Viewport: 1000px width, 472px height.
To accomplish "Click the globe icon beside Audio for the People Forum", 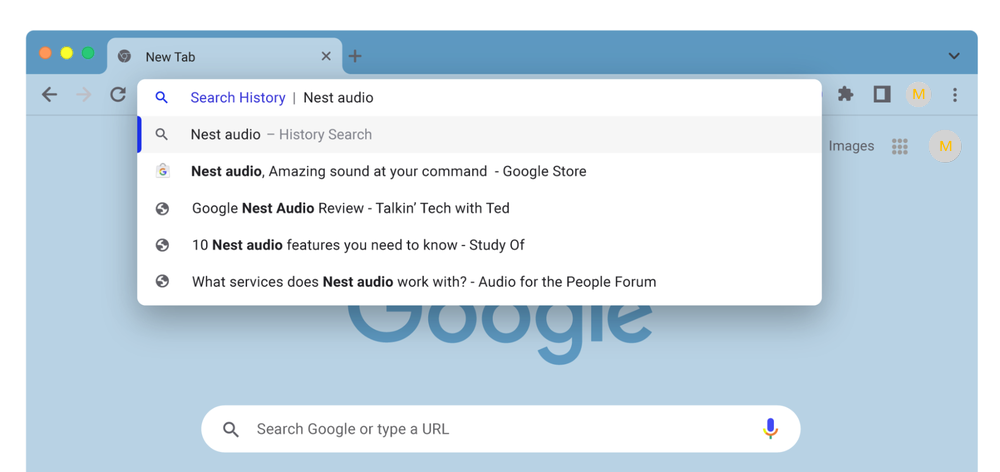I will click(163, 281).
